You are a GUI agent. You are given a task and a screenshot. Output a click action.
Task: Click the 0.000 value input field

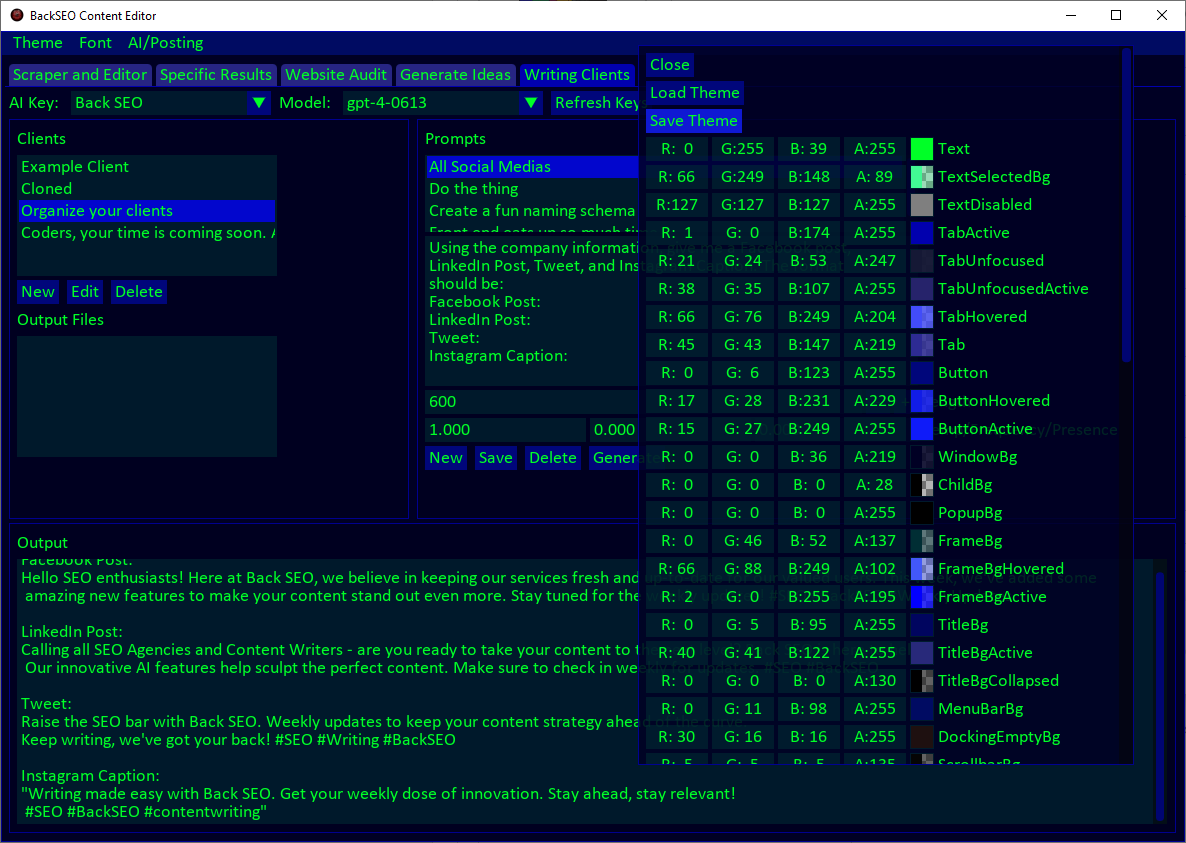click(615, 429)
